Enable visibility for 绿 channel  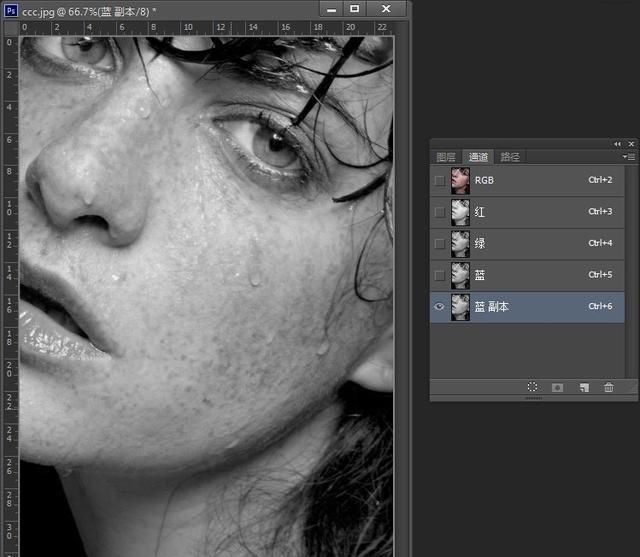(440, 244)
